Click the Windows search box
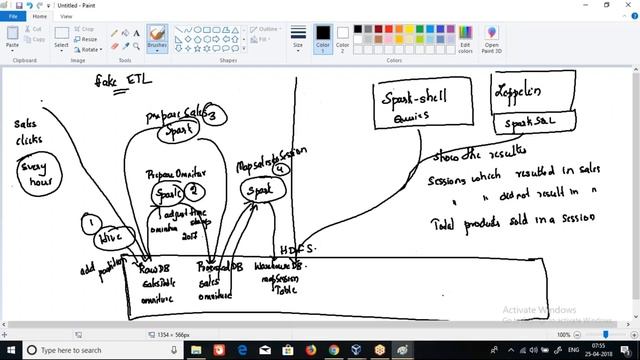Screen dimensions: 640x360 102,350
